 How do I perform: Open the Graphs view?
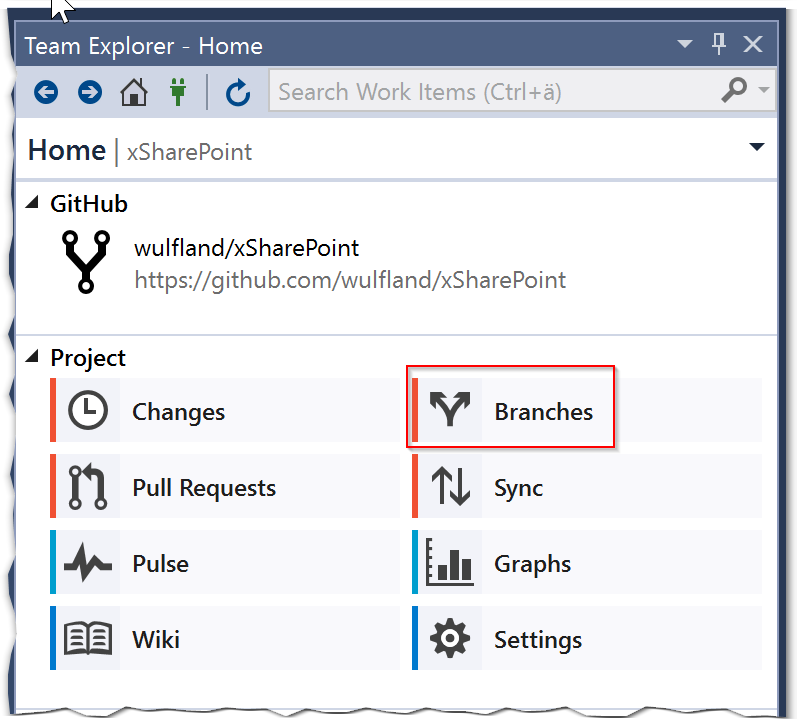(532, 564)
